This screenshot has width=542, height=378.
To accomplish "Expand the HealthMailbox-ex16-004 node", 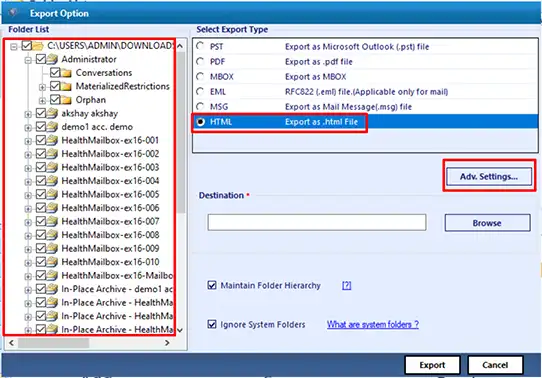I will click(x=28, y=182).
